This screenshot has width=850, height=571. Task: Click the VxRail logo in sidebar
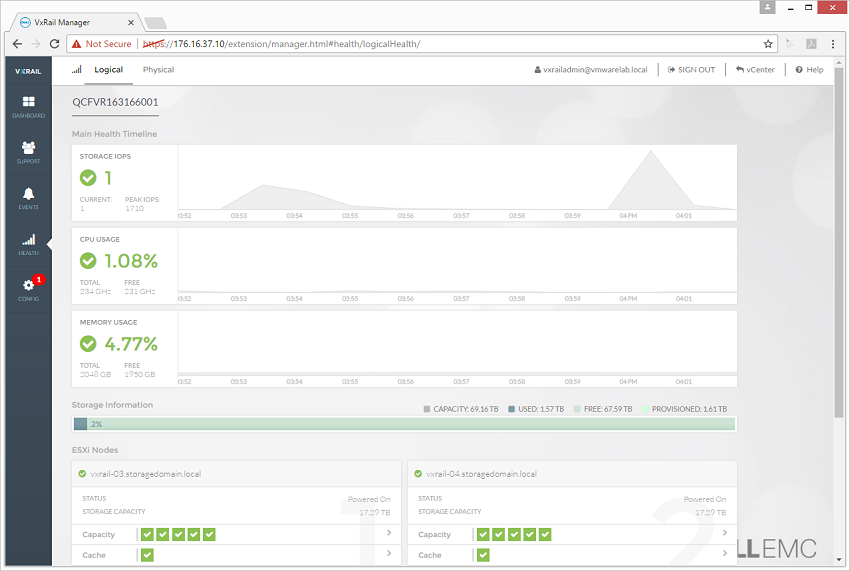pyautogui.click(x=28, y=71)
